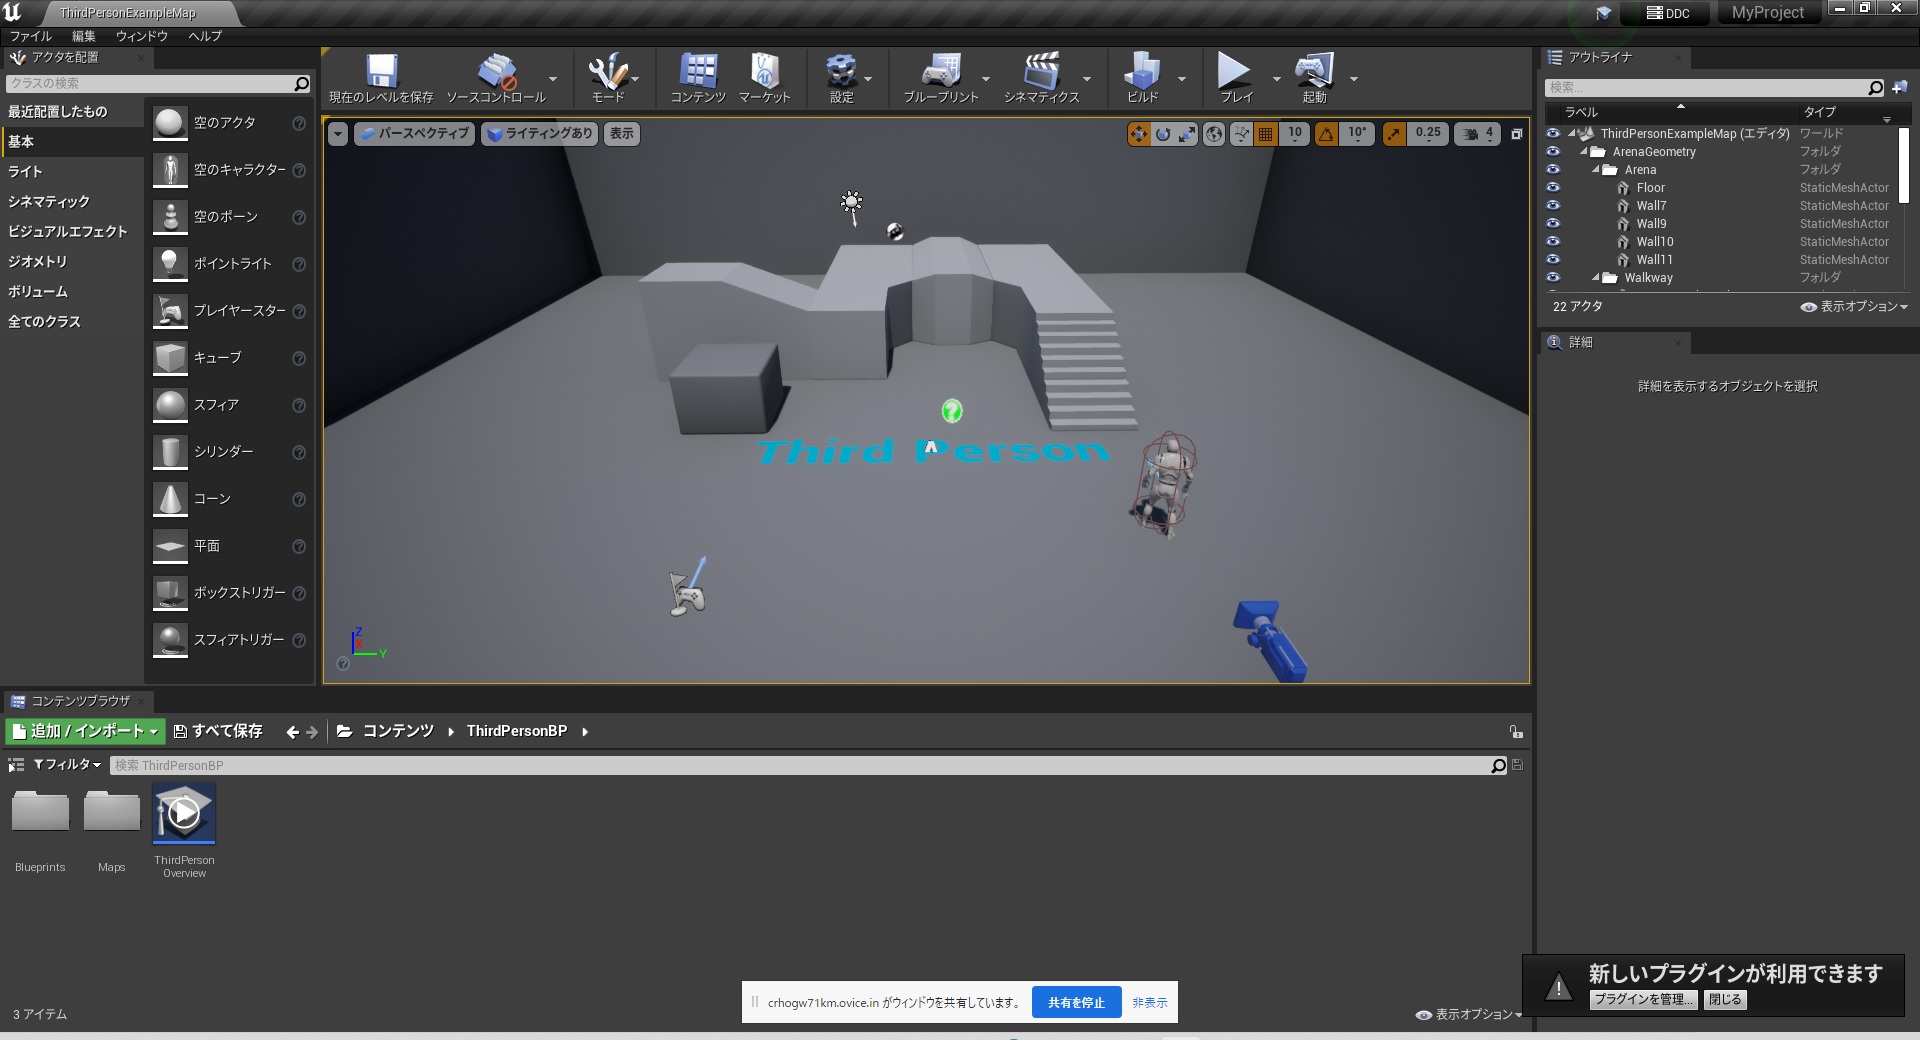The height and width of the screenshot is (1040, 1920).
Task: Click the Source Control icon
Action: coord(496,73)
